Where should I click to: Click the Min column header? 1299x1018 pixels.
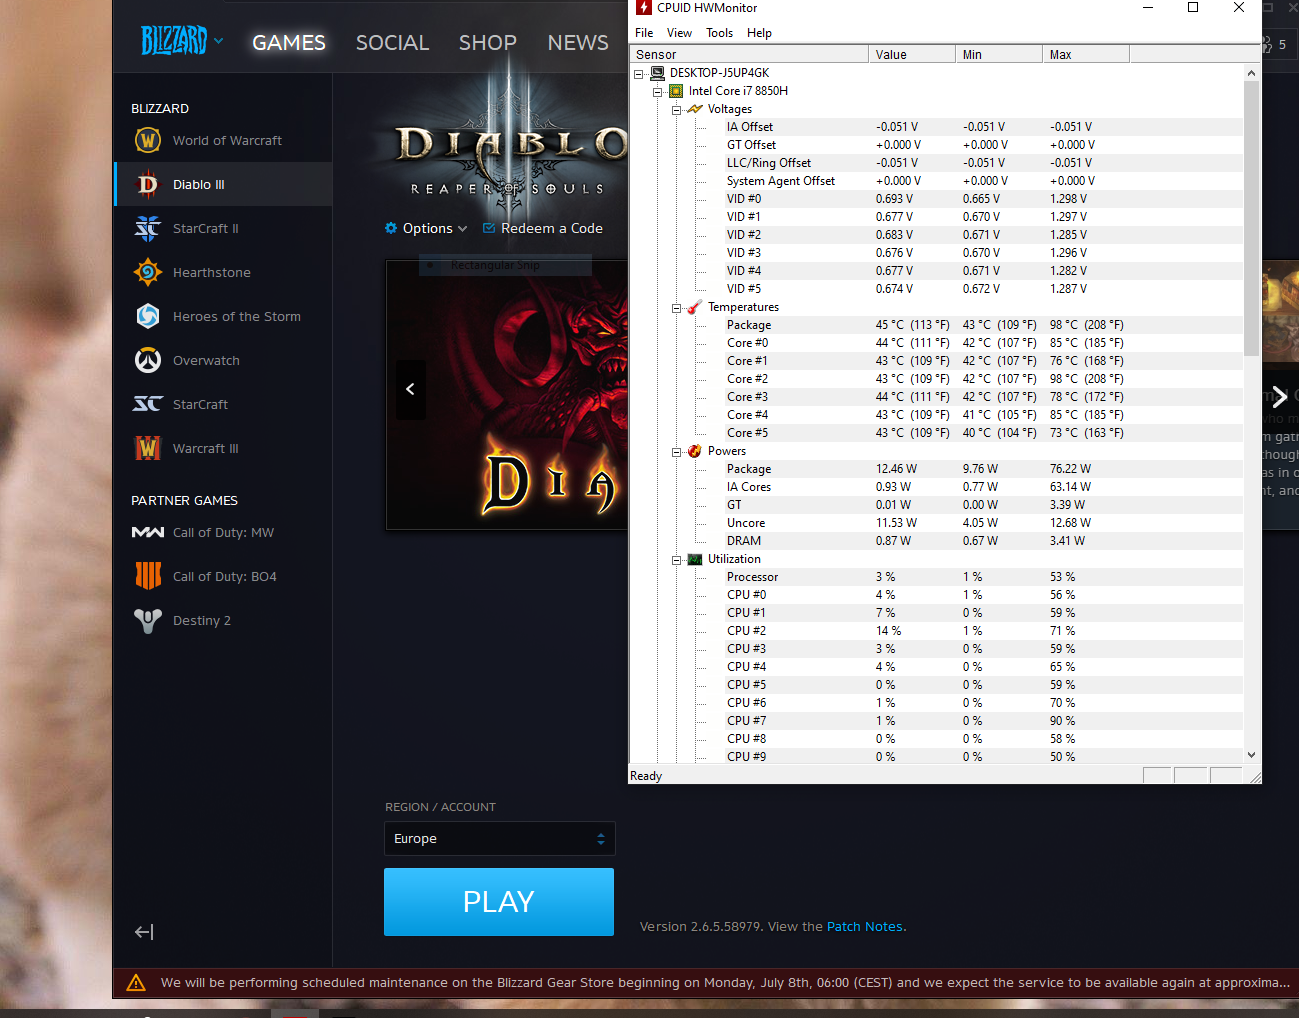pyautogui.click(x=999, y=54)
